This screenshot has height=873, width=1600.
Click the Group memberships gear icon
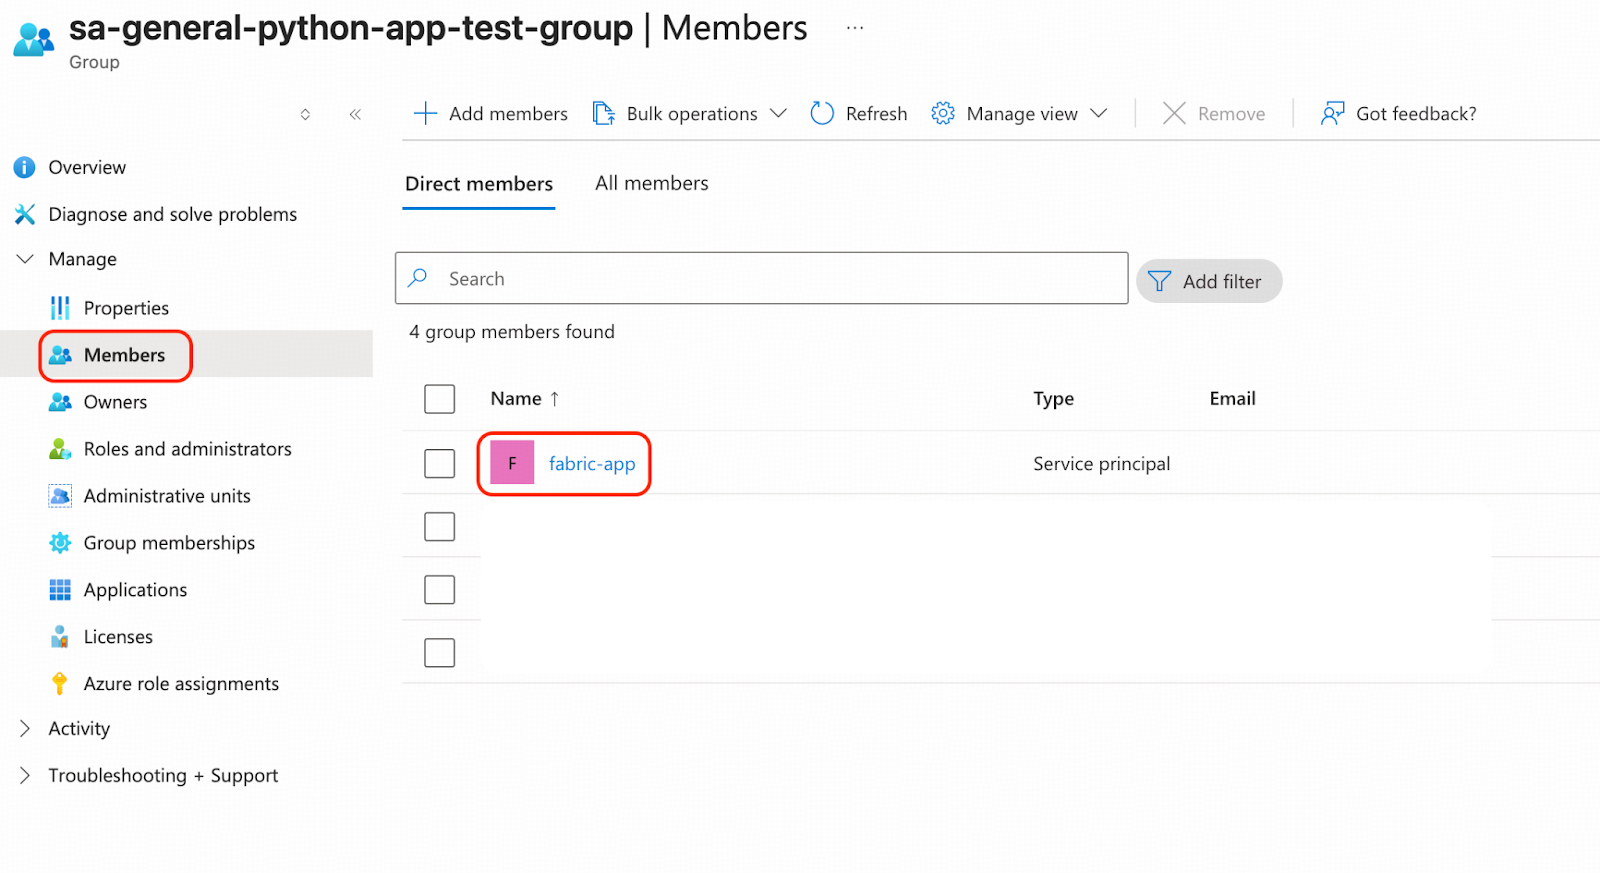click(x=60, y=543)
